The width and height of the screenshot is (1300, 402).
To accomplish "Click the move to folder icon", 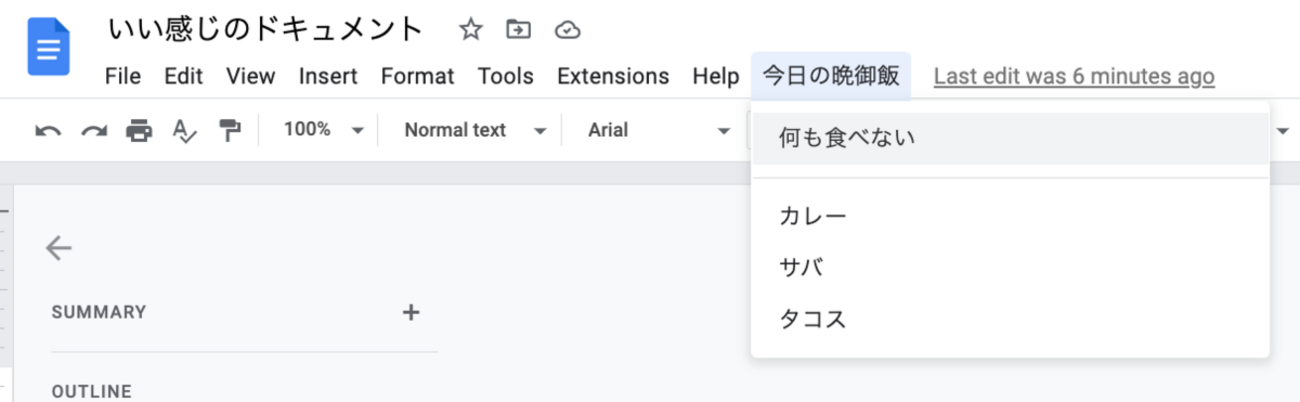I will click(x=518, y=30).
